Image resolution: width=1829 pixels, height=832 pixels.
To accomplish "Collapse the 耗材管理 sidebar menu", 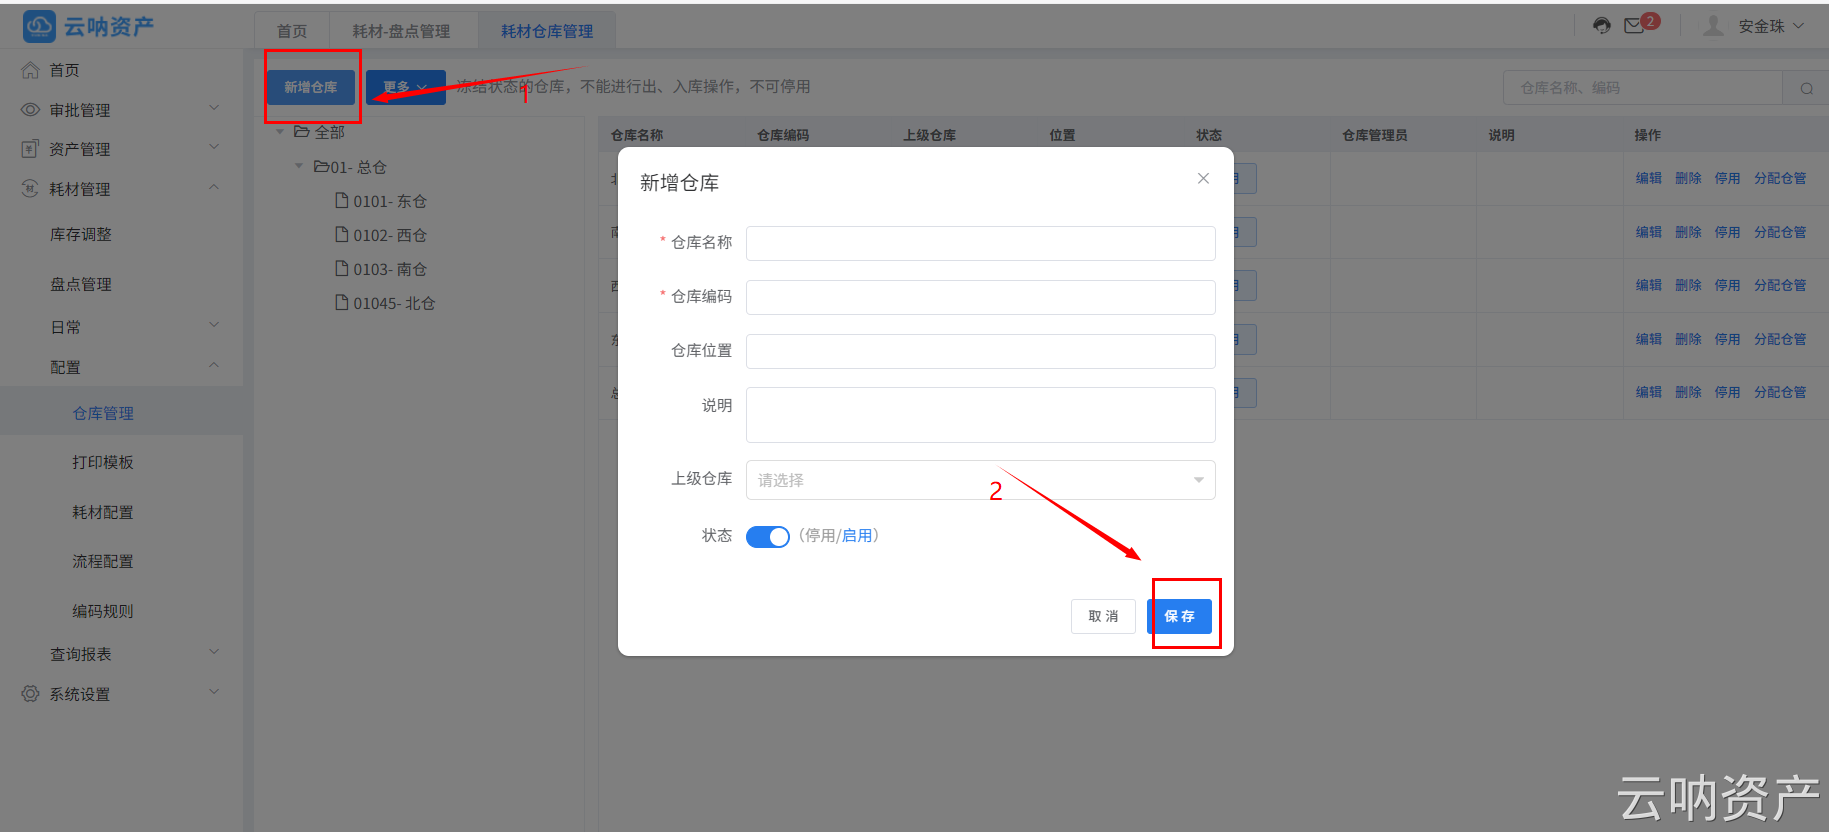I will click(214, 187).
